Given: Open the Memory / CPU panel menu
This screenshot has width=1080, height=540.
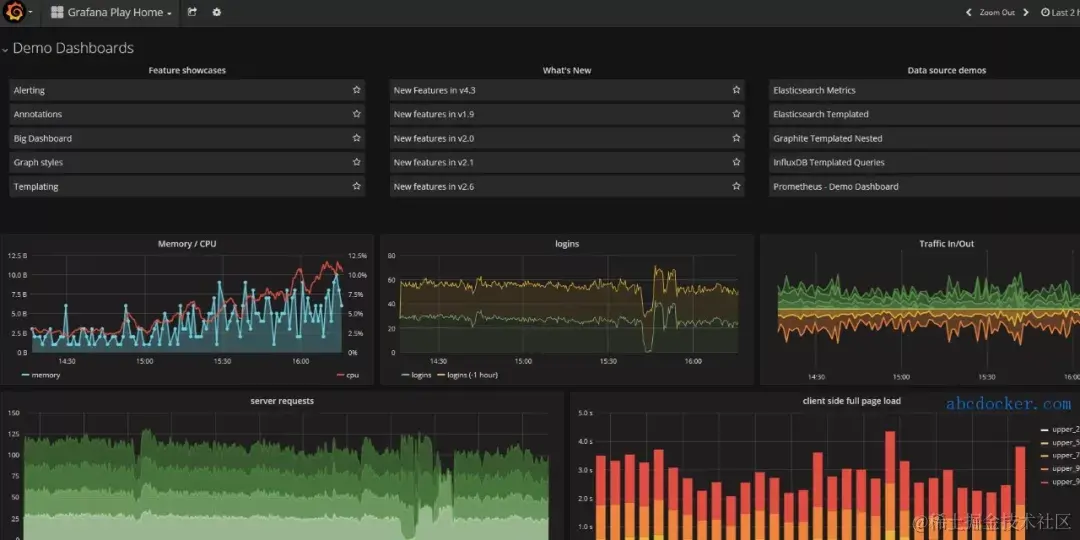Looking at the screenshot, I should pyautogui.click(x=187, y=244).
